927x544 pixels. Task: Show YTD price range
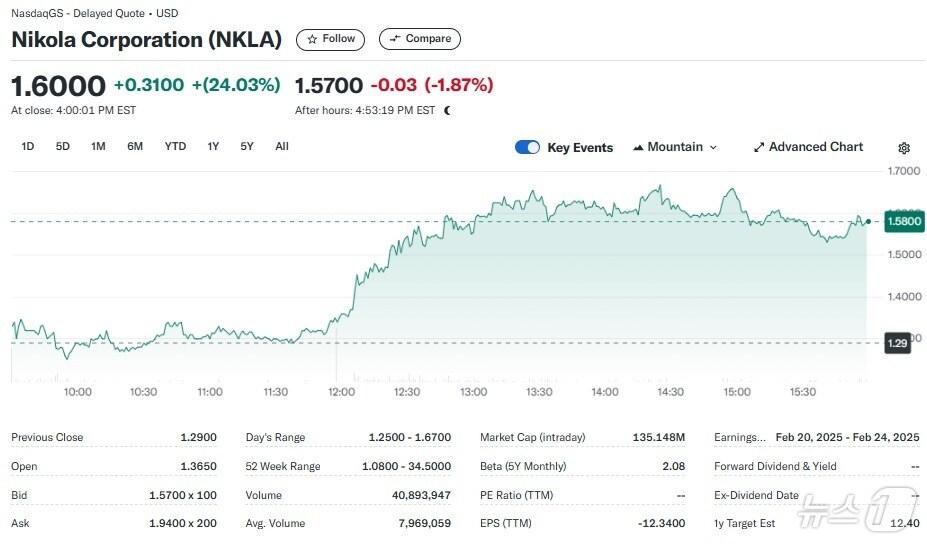click(x=175, y=146)
